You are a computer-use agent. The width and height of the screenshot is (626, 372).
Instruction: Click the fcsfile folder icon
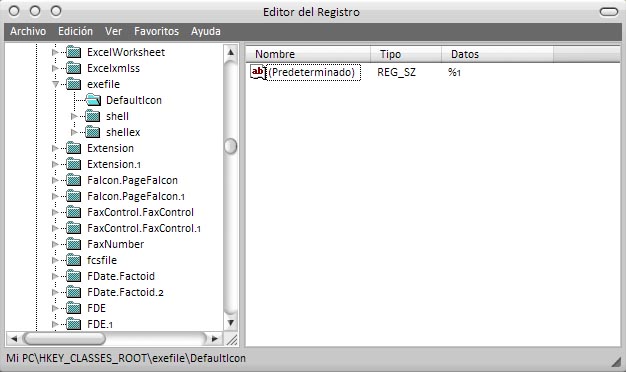point(73,260)
